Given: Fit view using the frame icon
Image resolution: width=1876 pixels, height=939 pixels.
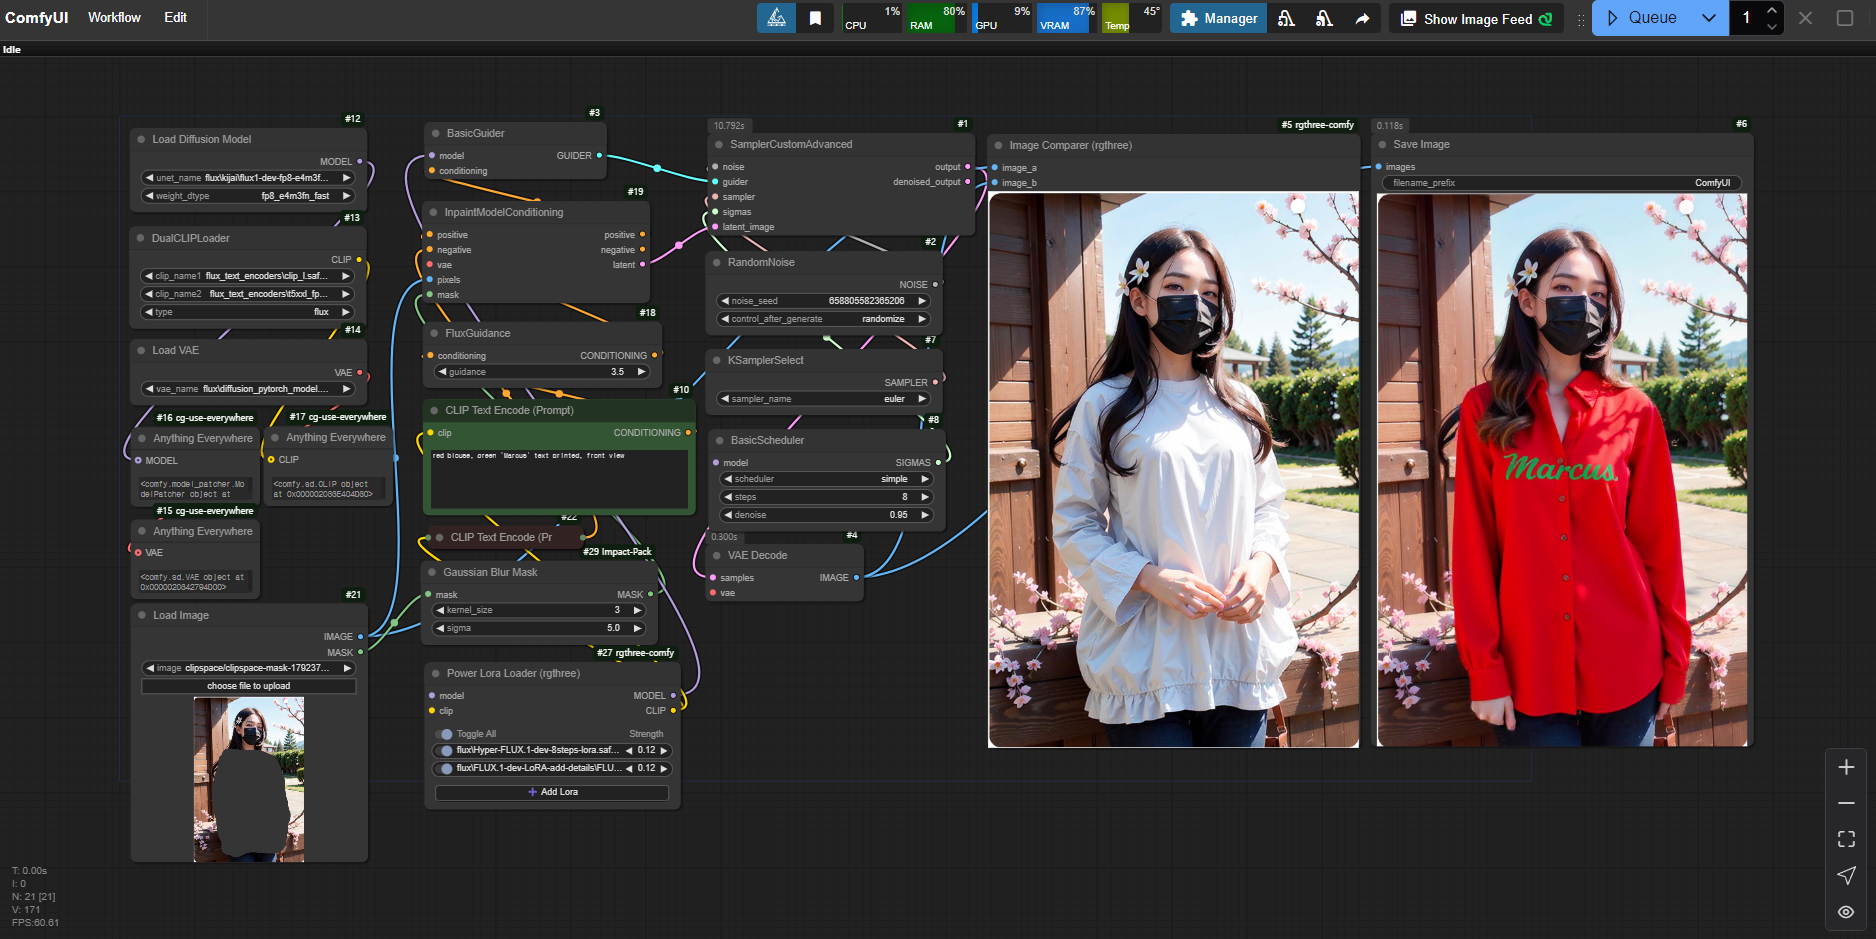Looking at the screenshot, I should click(x=1846, y=839).
